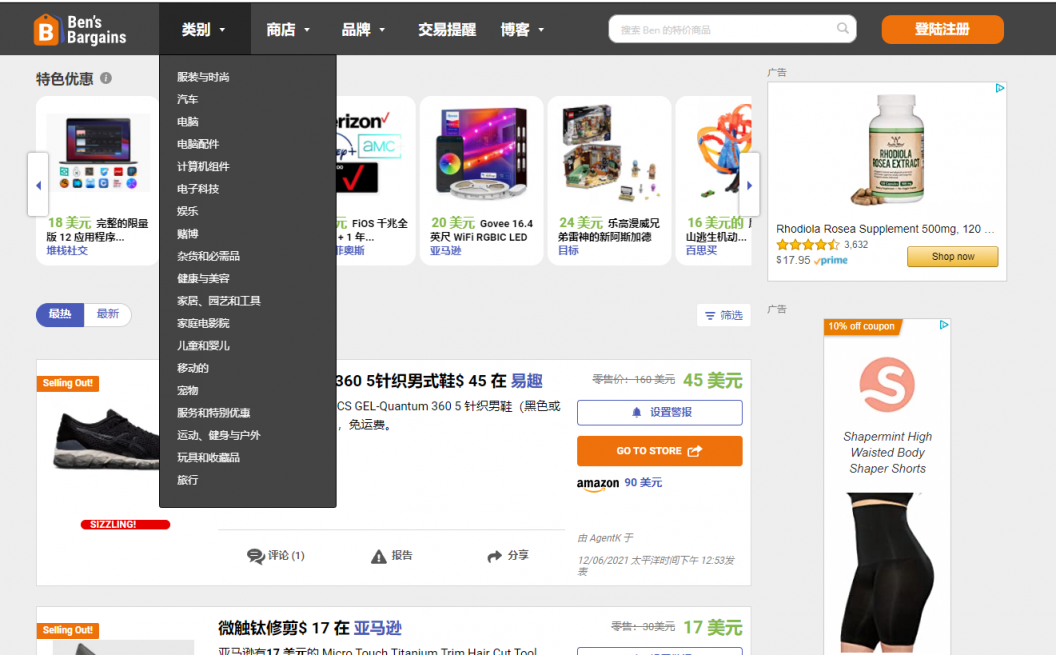Click the 报告 warning triangle icon
Viewport: 1056px width, 655px height.
(x=378, y=556)
